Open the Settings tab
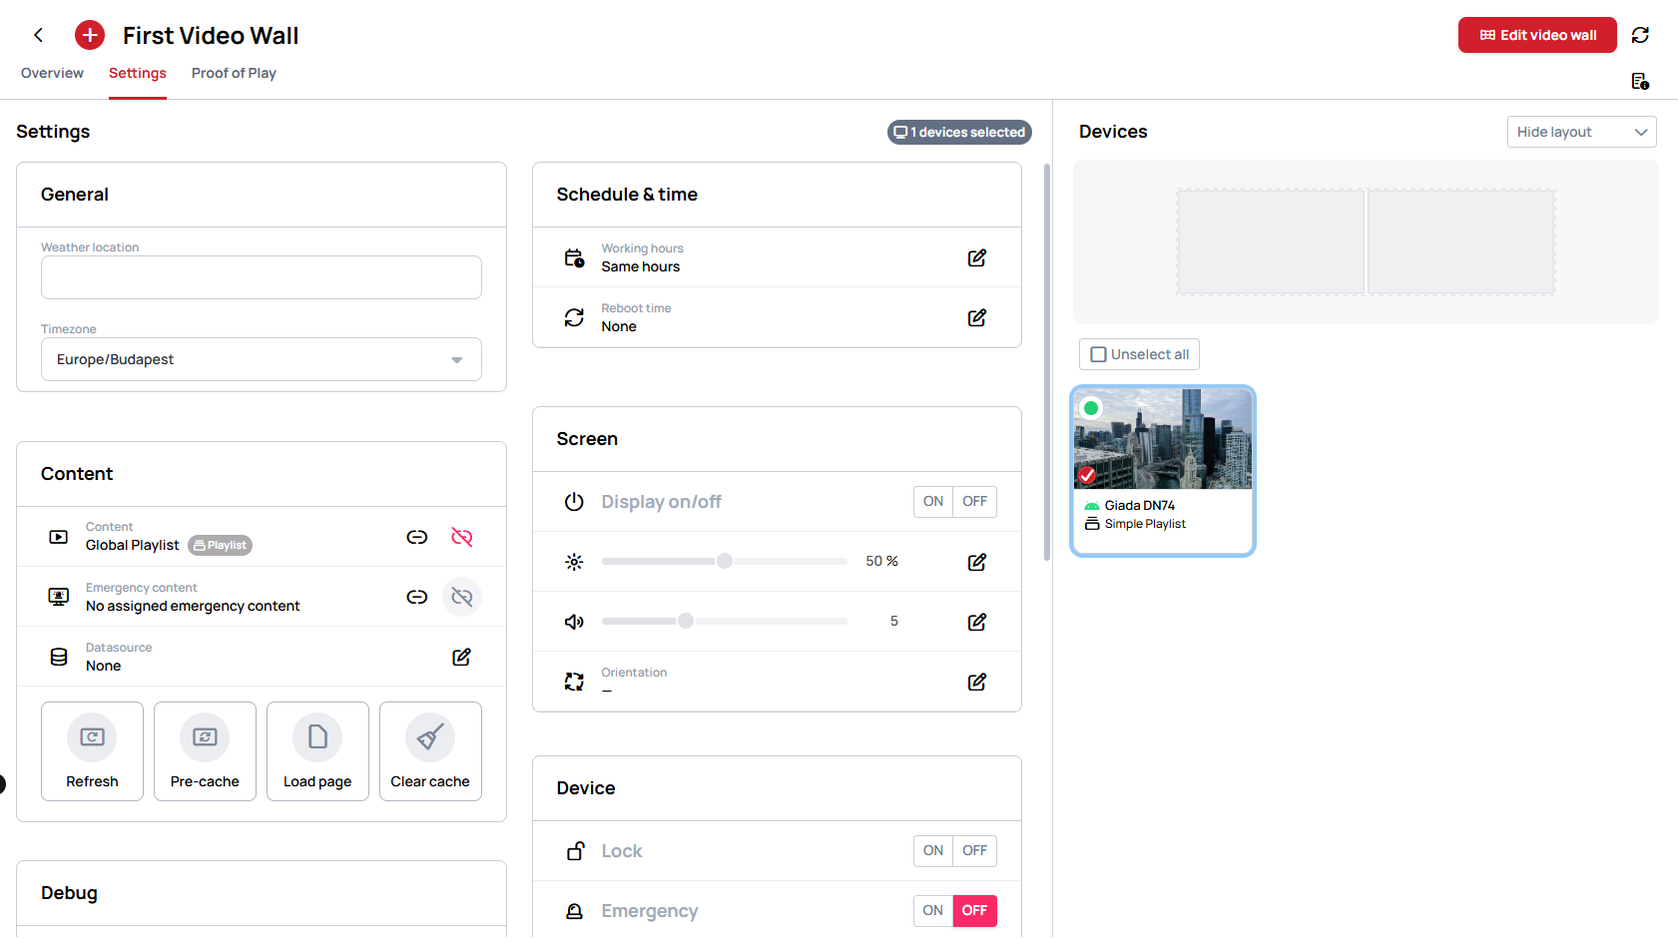The image size is (1678, 939). click(137, 73)
